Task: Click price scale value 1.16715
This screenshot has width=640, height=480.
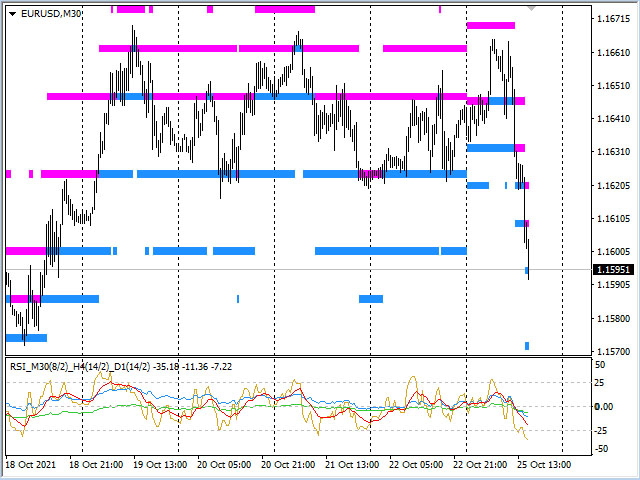Action: [x=613, y=19]
